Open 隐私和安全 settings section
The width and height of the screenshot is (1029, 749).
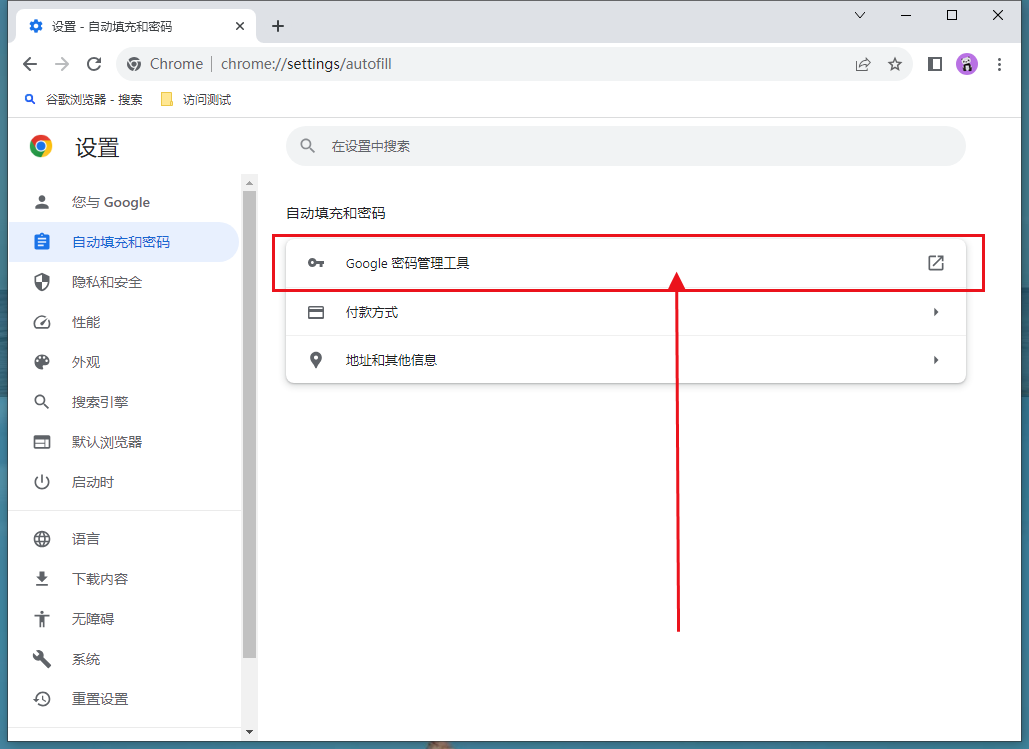pyautogui.click(x=124, y=282)
